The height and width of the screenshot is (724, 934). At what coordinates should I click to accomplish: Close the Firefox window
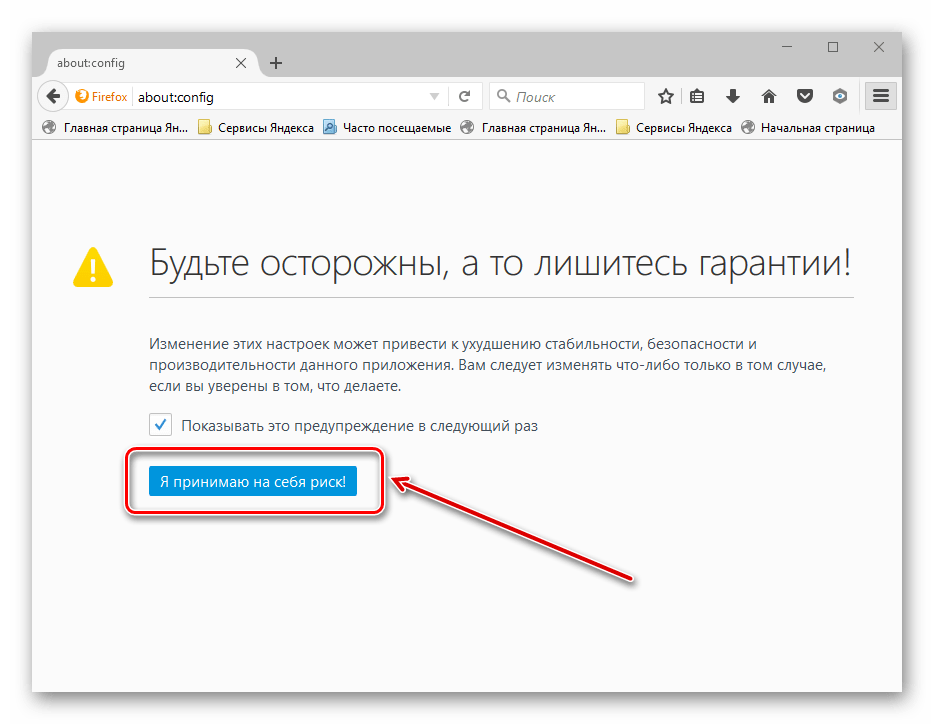[879, 46]
